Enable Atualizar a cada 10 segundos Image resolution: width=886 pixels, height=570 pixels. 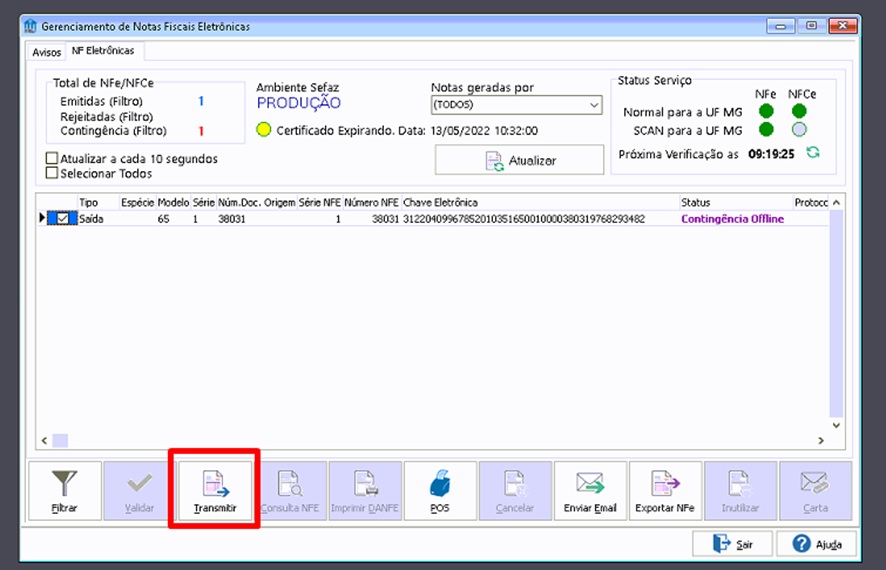52,158
